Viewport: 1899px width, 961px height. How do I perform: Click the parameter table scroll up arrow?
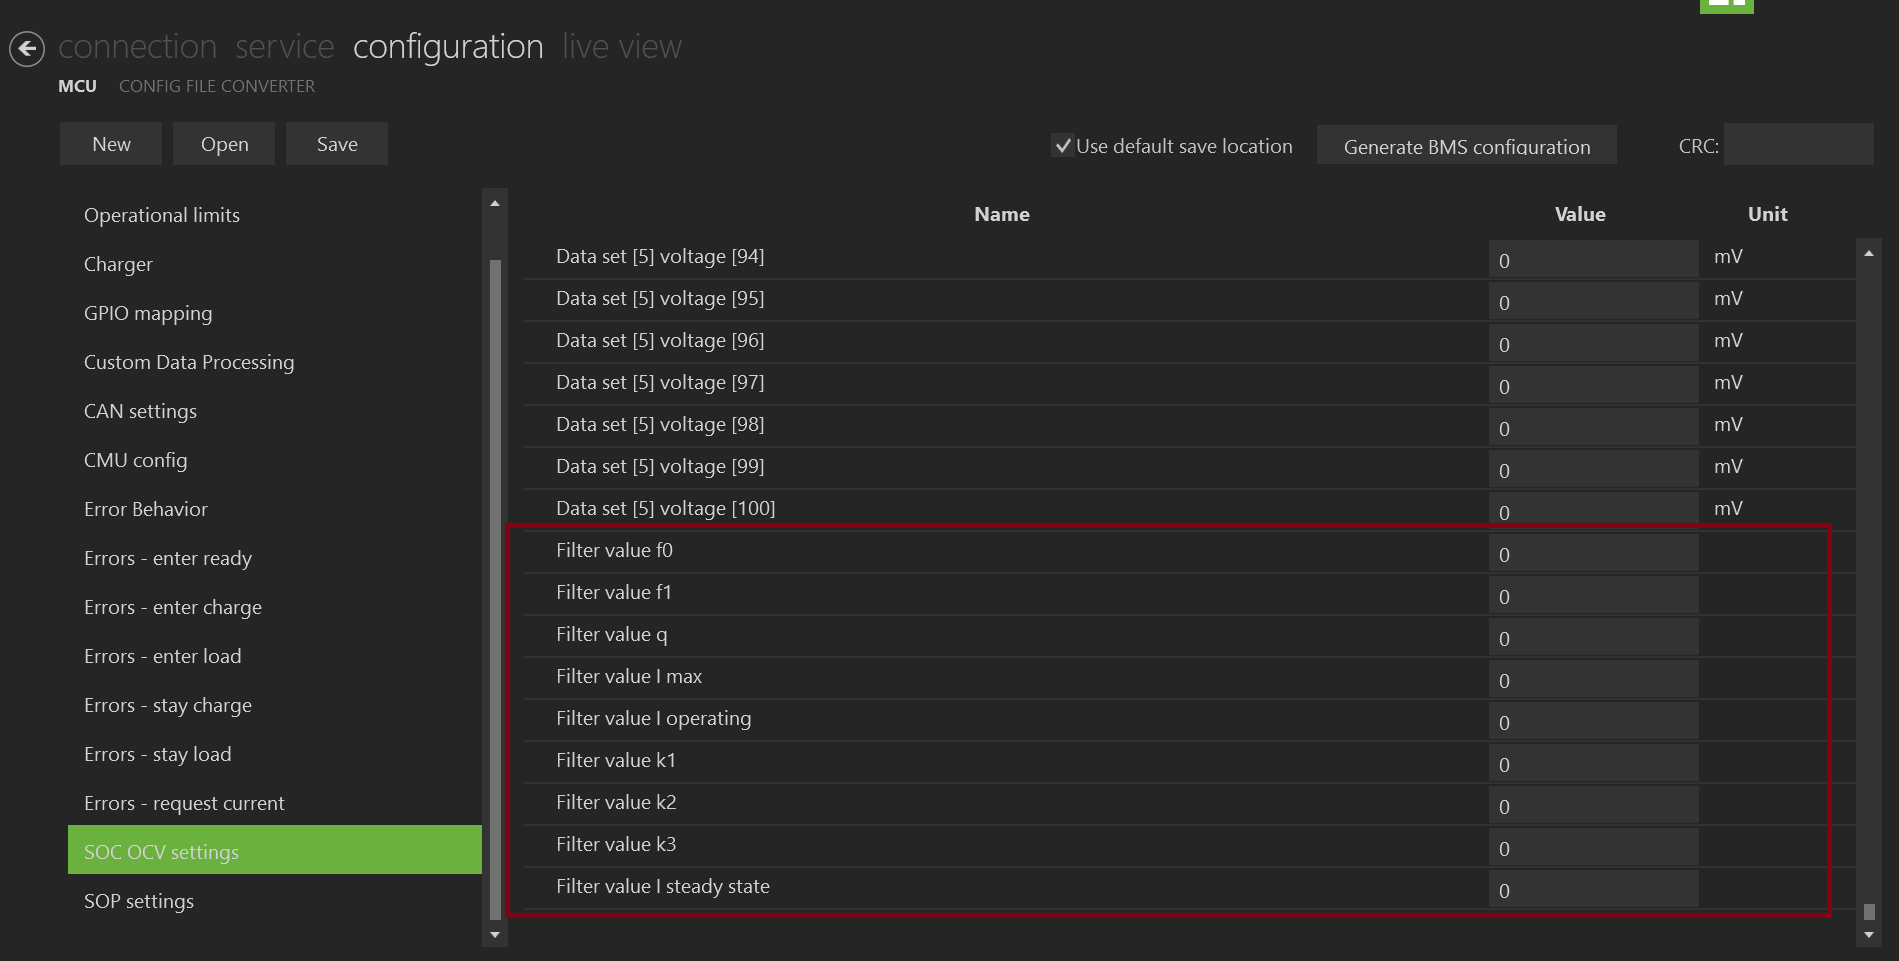tap(1868, 254)
